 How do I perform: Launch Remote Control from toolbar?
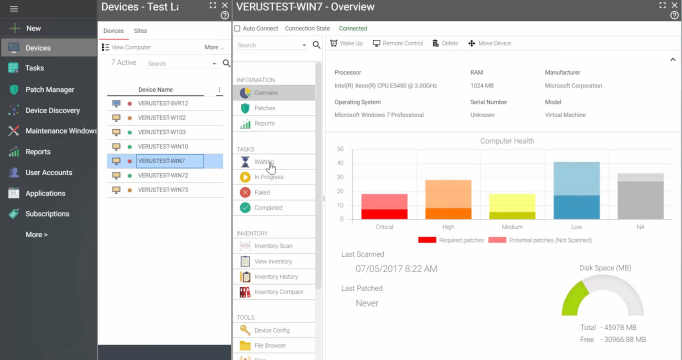[398, 43]
